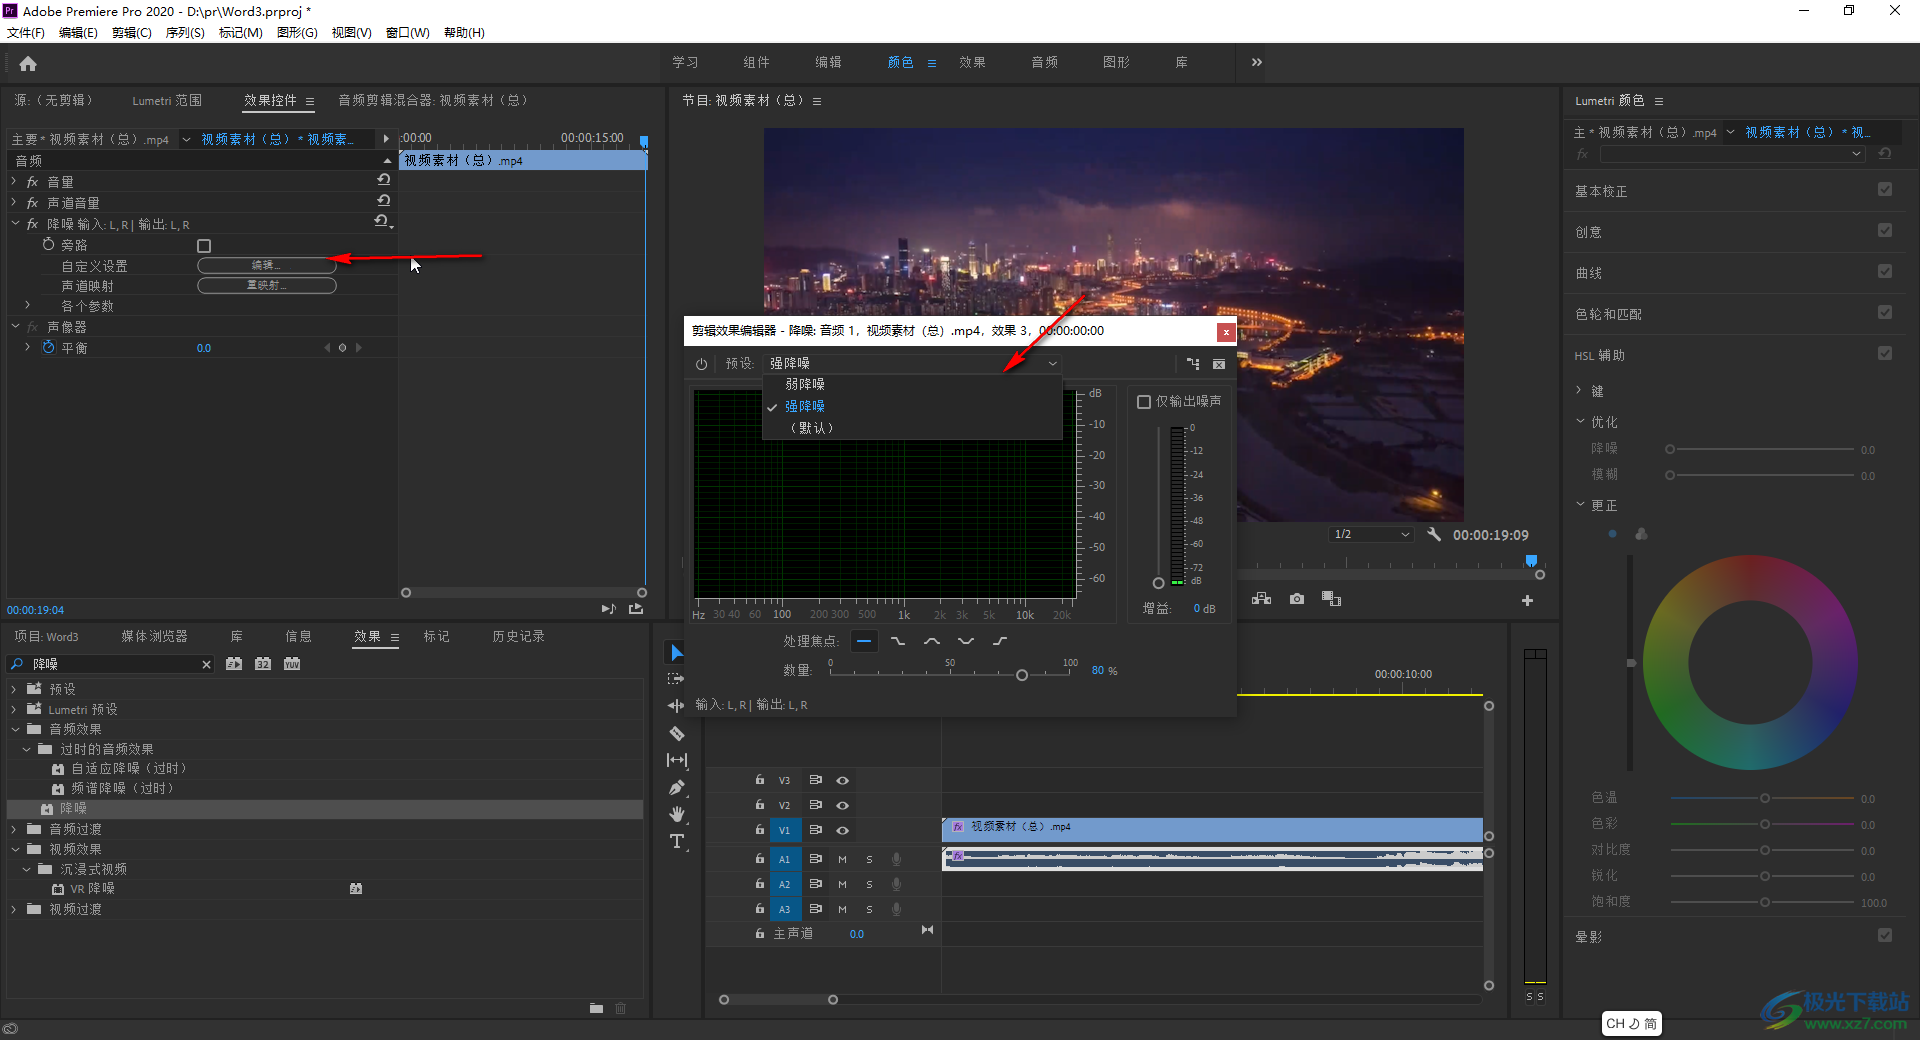Expand the 预设 folder in effects

[14, 689]
